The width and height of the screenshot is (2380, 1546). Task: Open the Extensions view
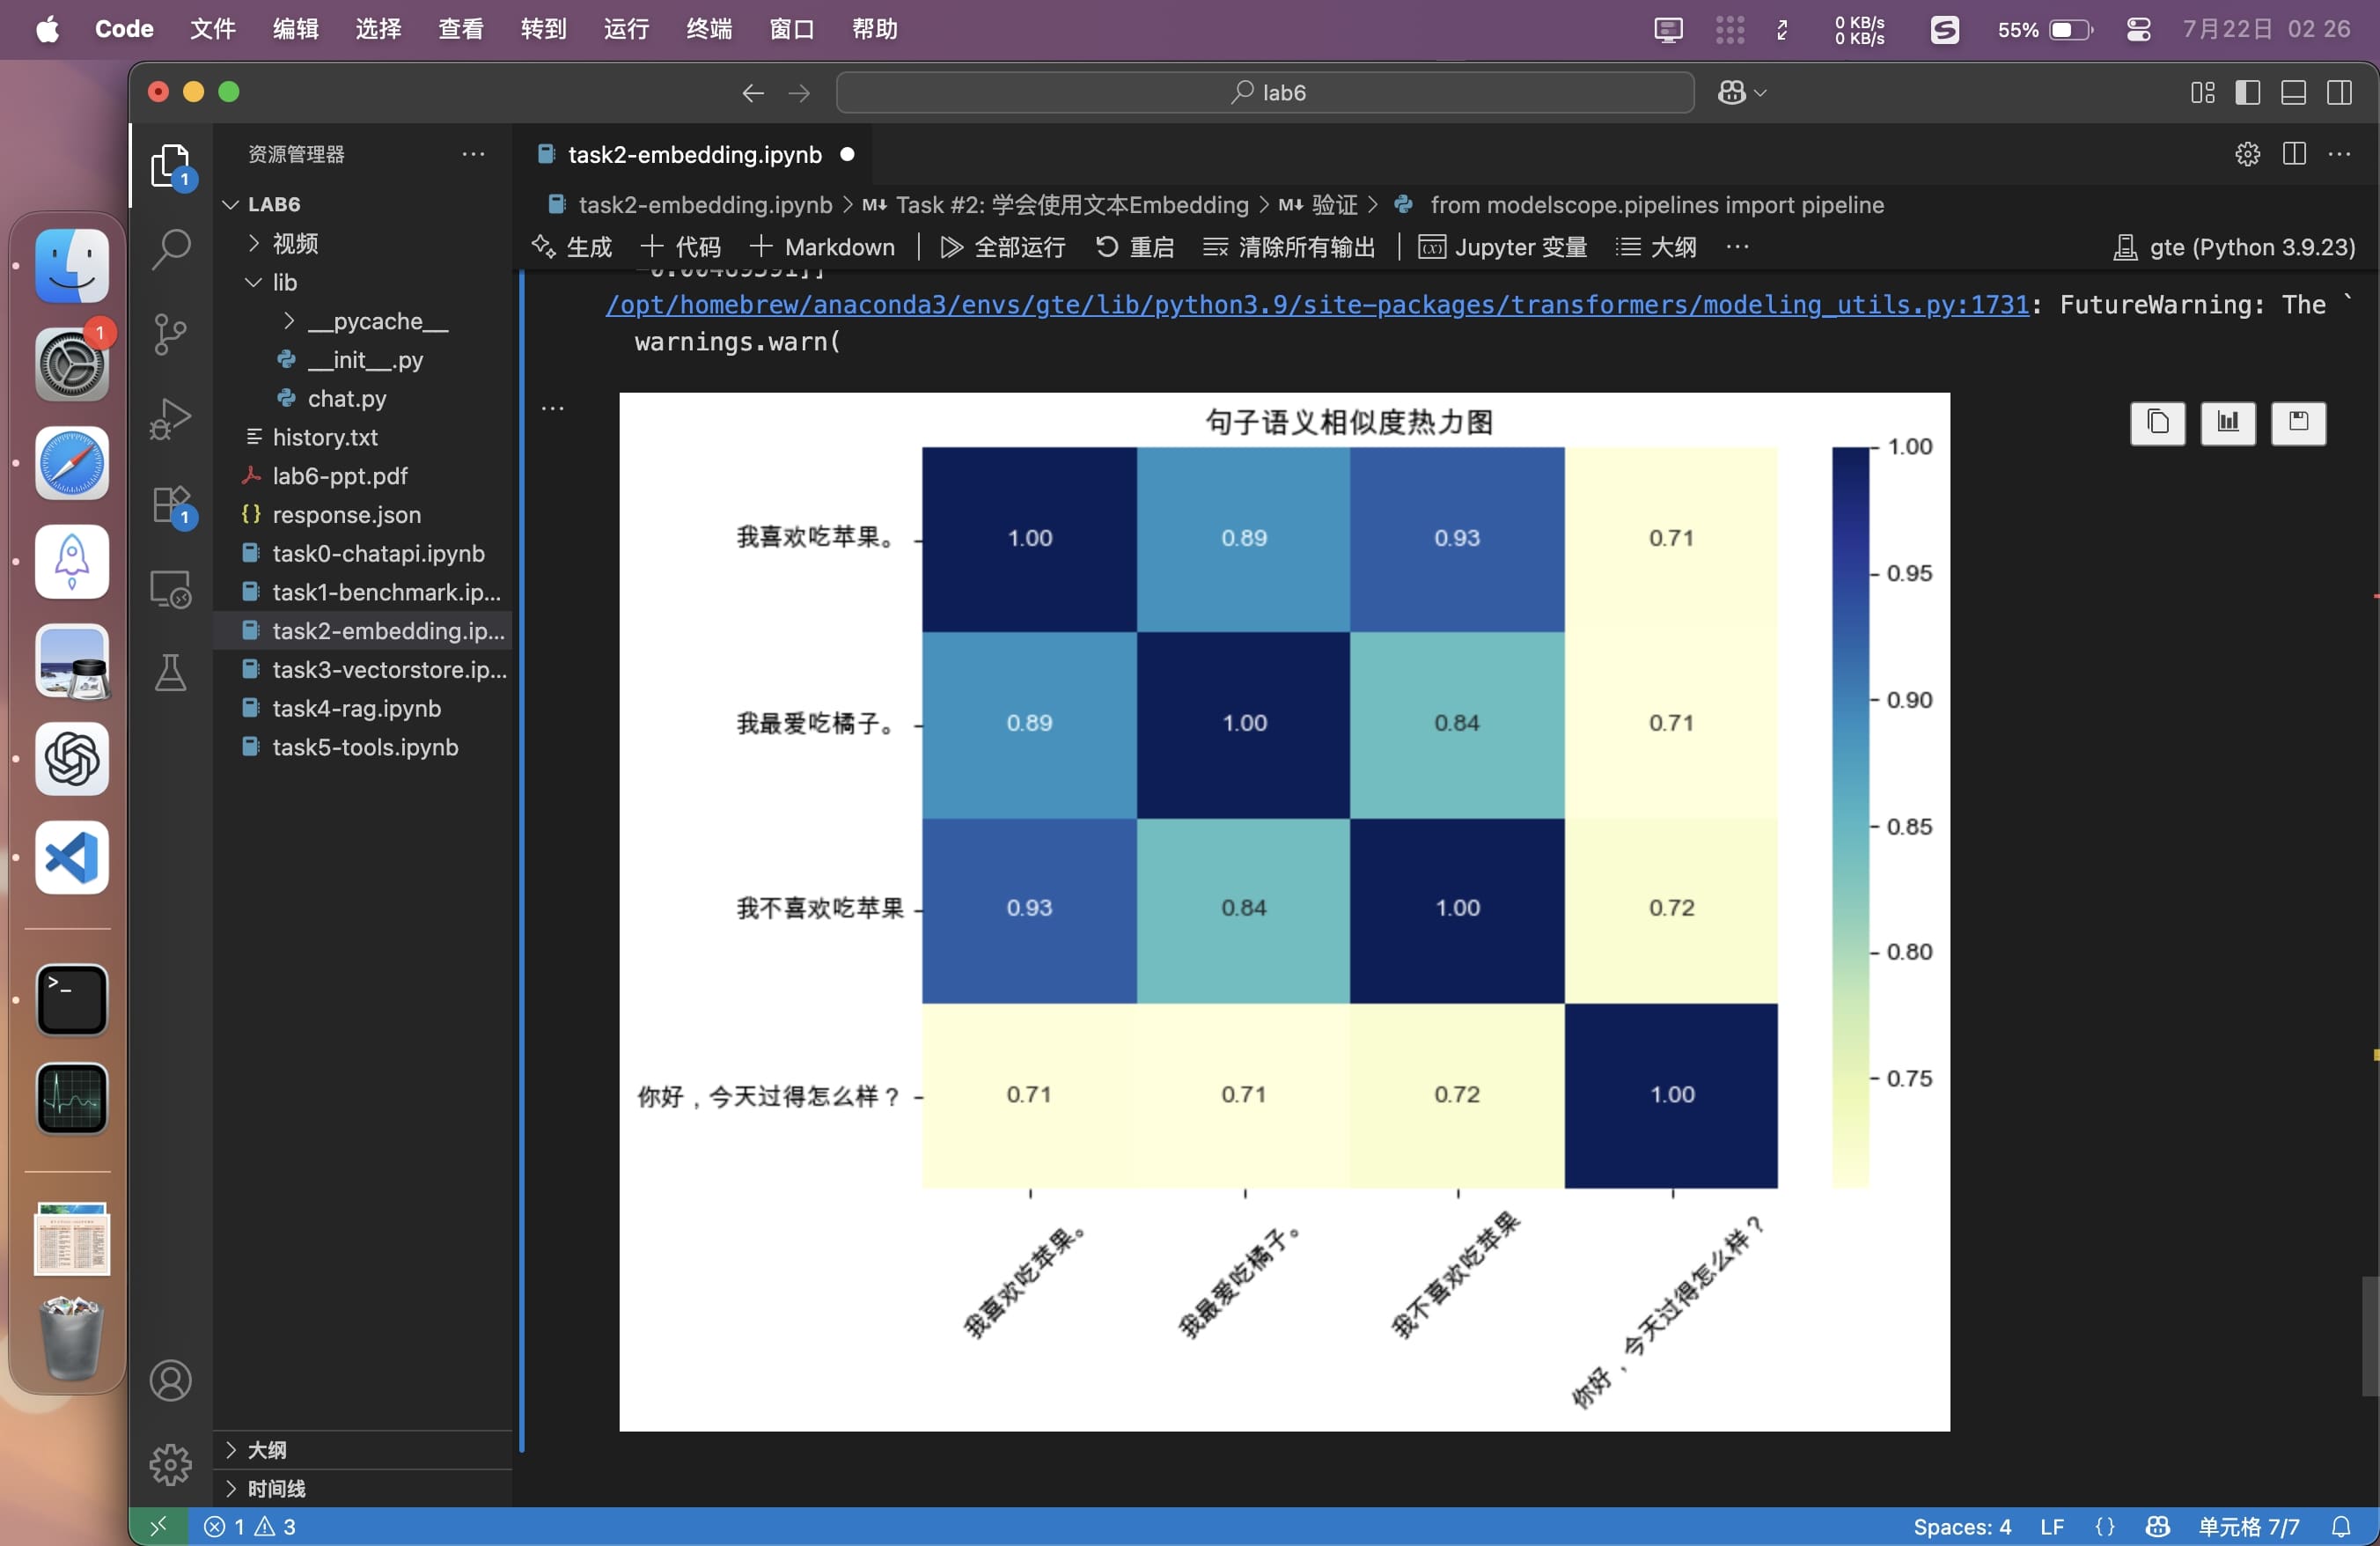click(170, 504)
